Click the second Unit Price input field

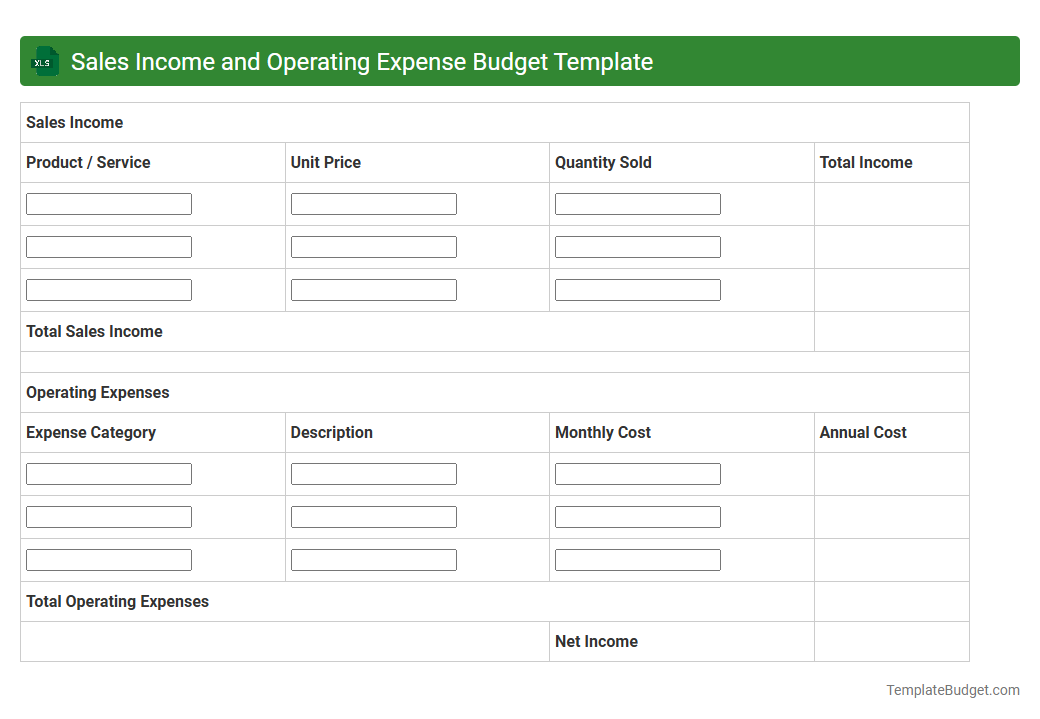pyautogui.click(x=373, y=246)
